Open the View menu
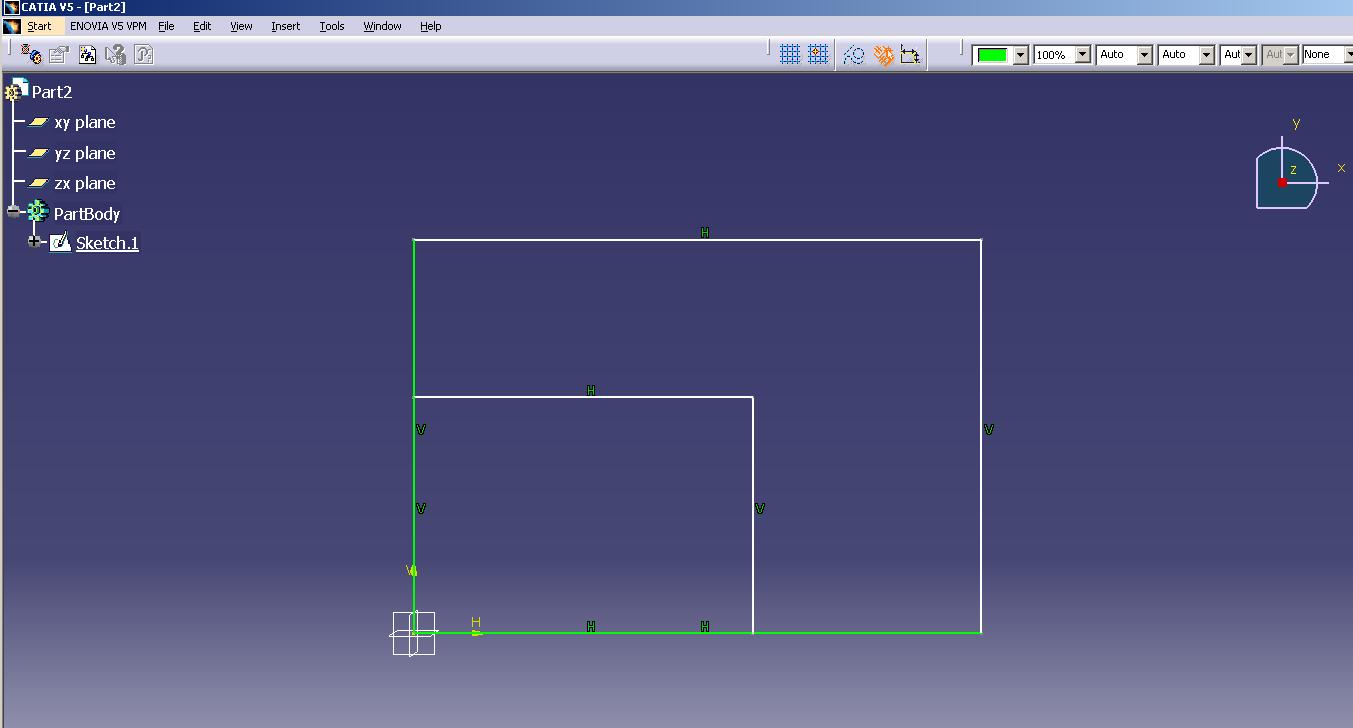This screenshot has height=728, width=1353. coord(241,26)
